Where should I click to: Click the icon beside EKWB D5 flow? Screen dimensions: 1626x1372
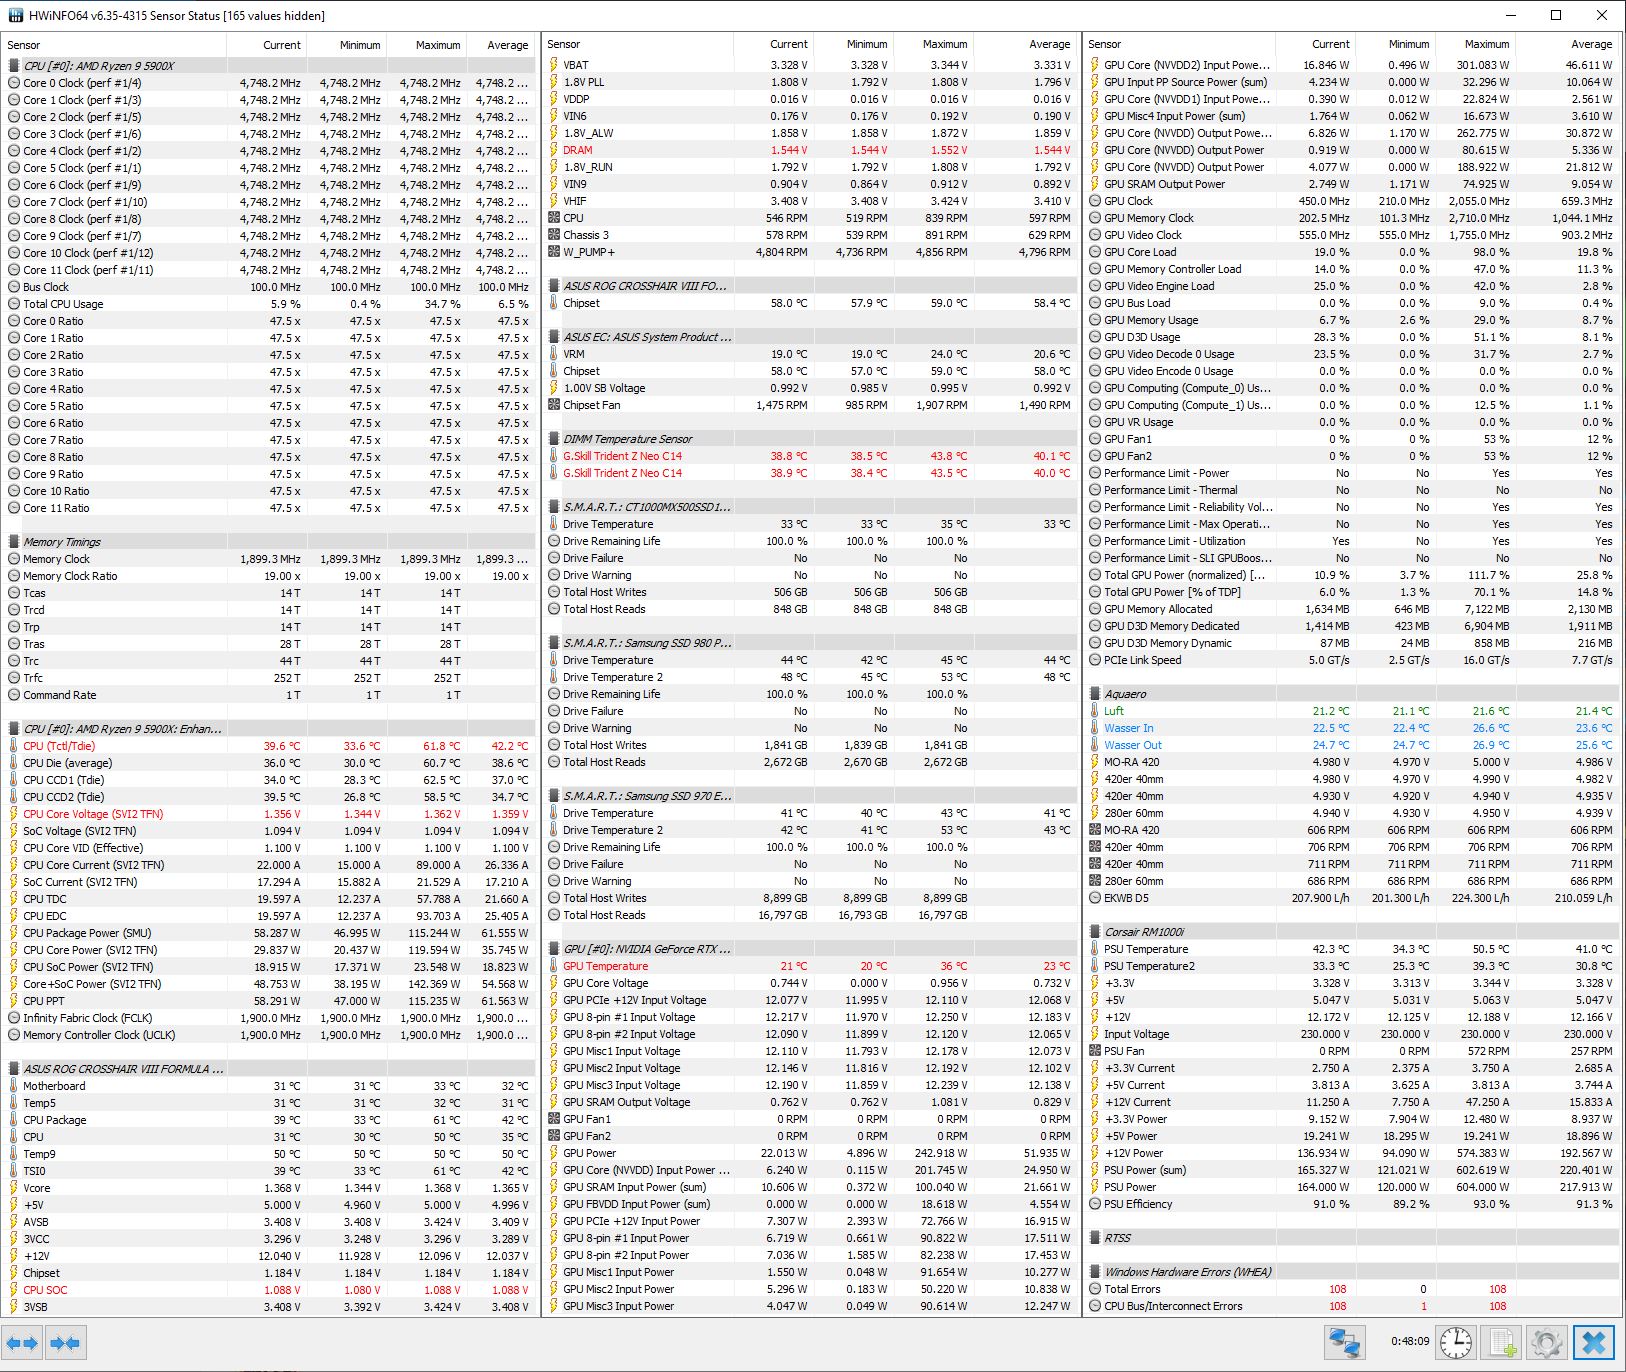(1095, 898)
